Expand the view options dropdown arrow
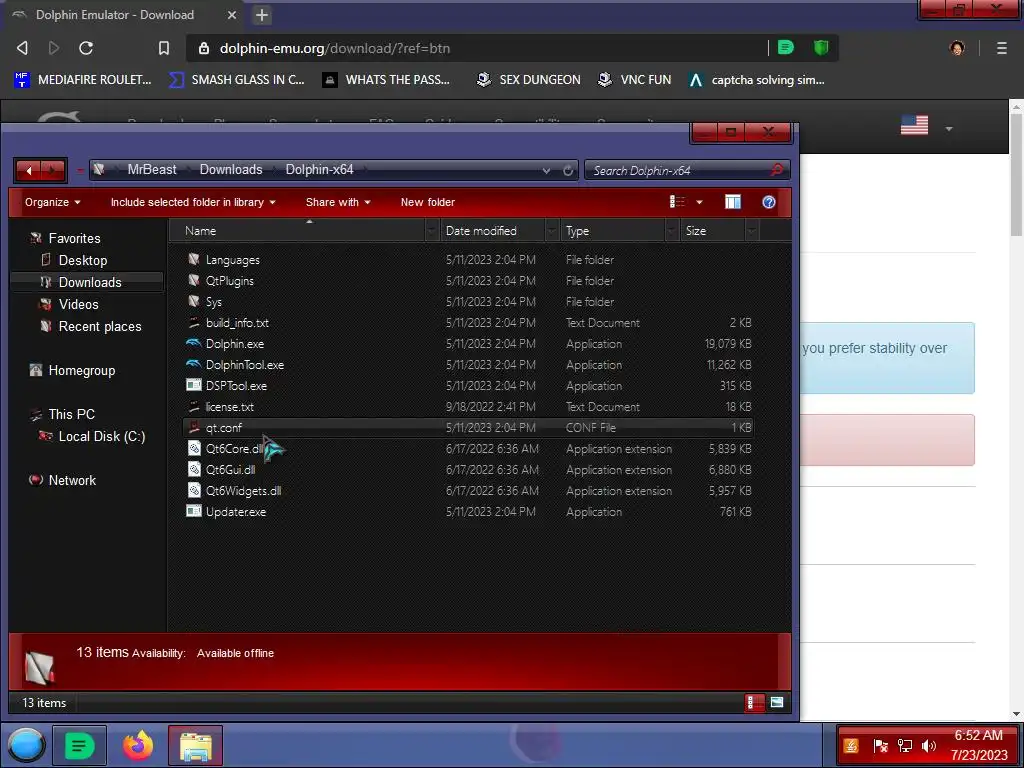Screen dimensions: 1024x768 click(699, 202)
